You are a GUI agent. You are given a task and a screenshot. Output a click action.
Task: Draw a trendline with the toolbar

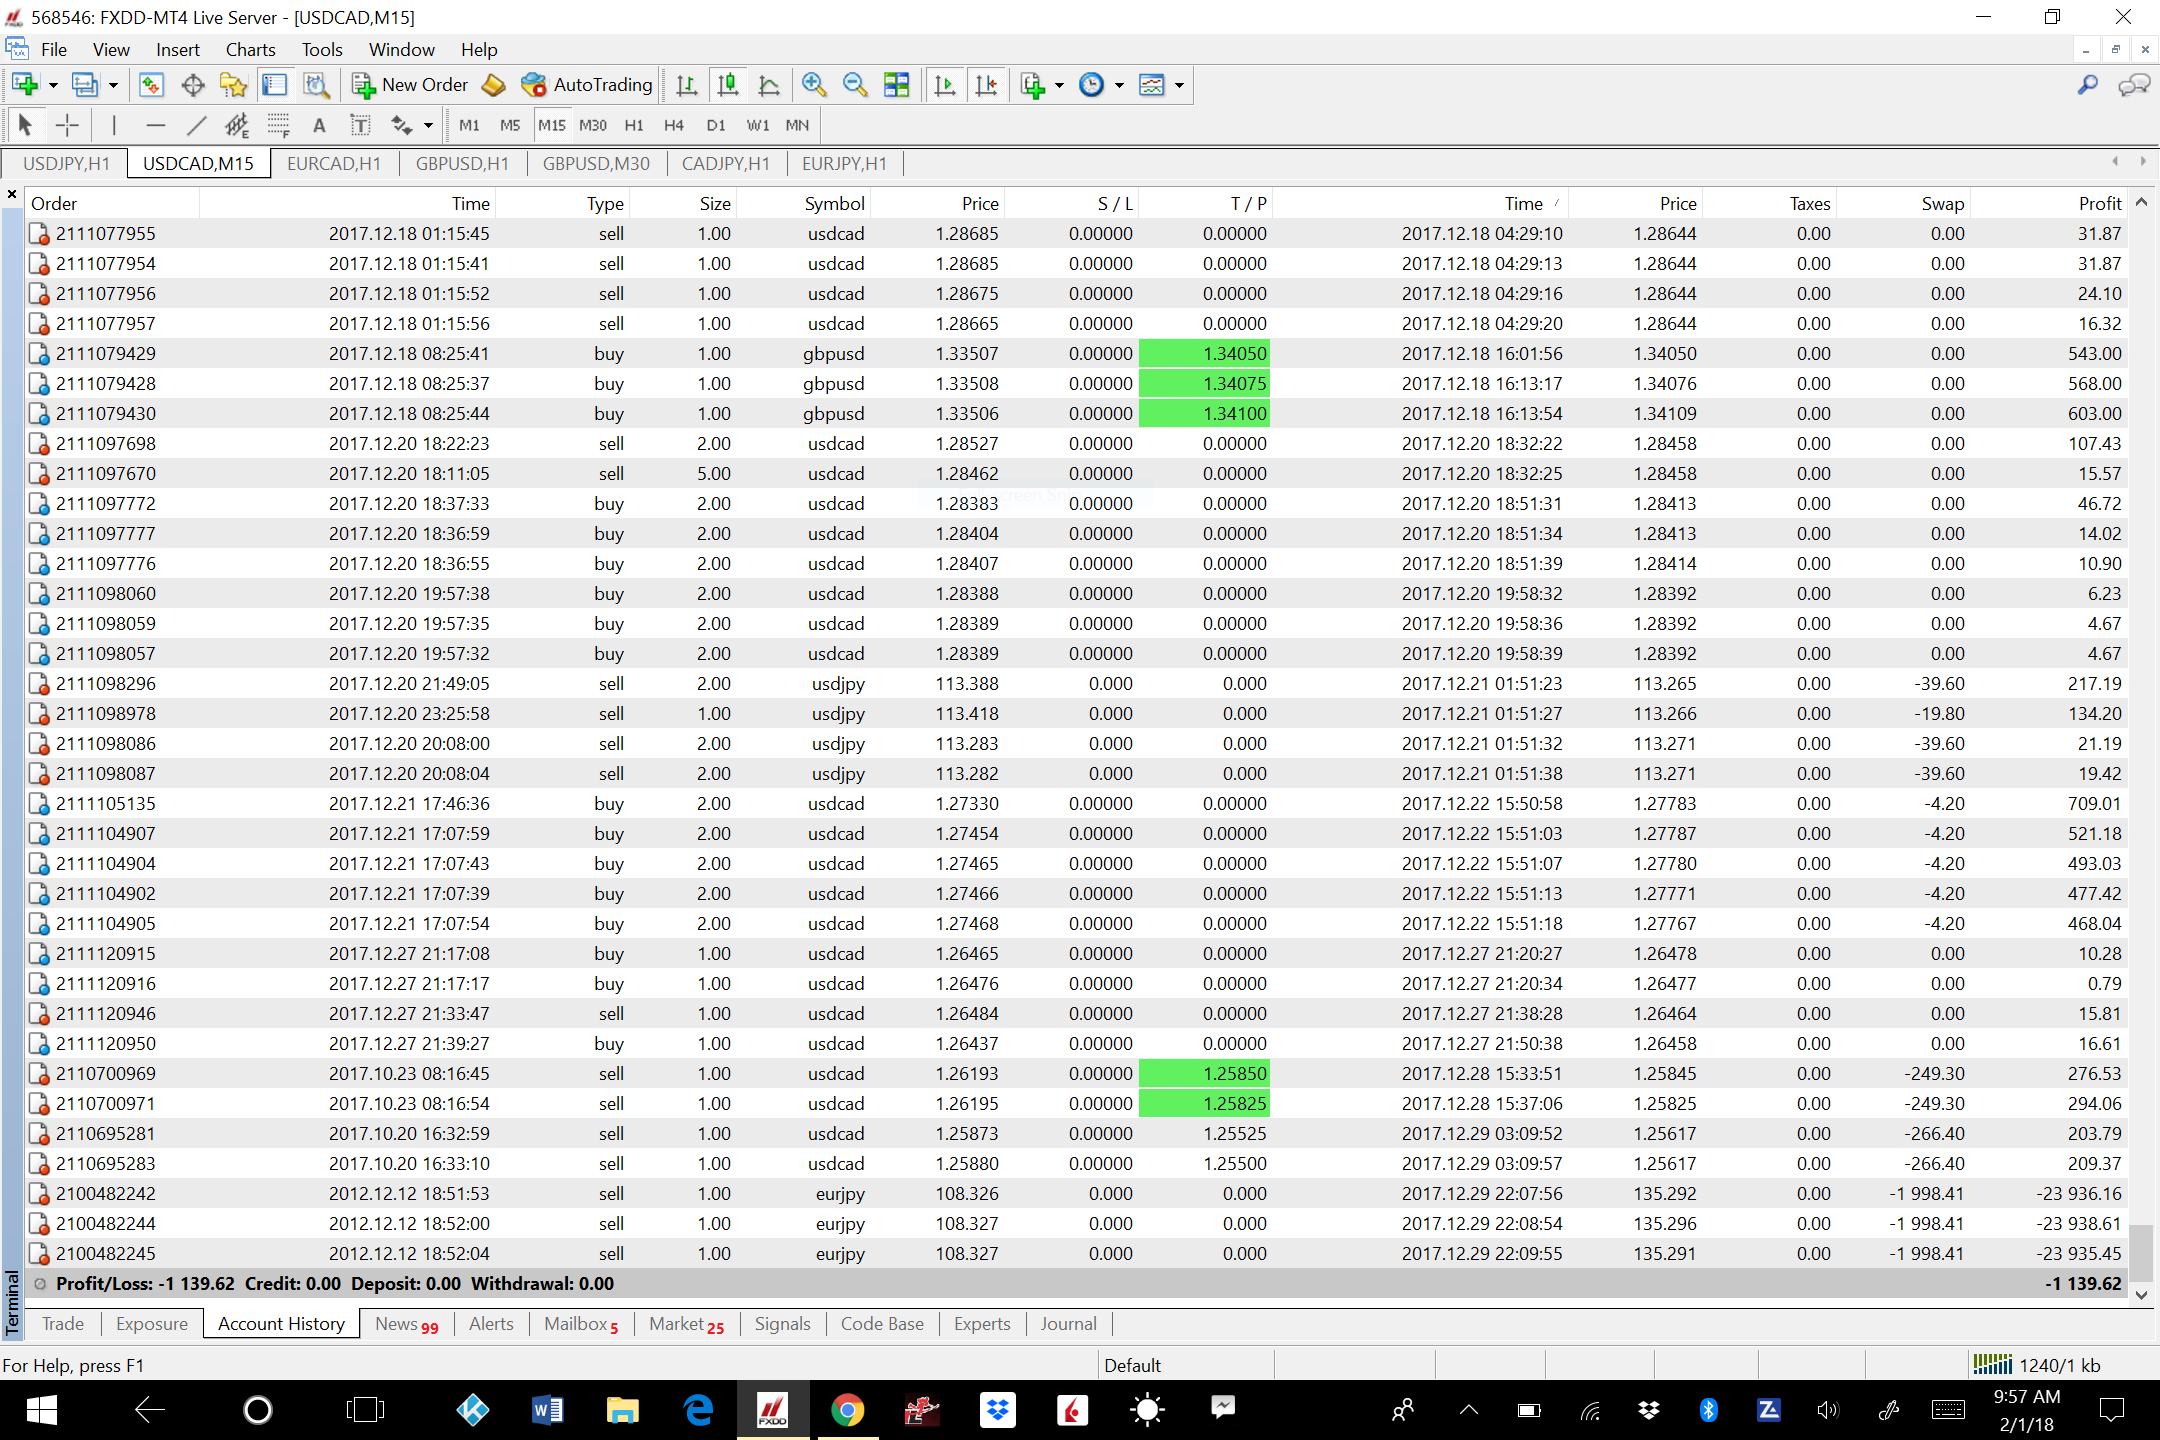[196, 125]
